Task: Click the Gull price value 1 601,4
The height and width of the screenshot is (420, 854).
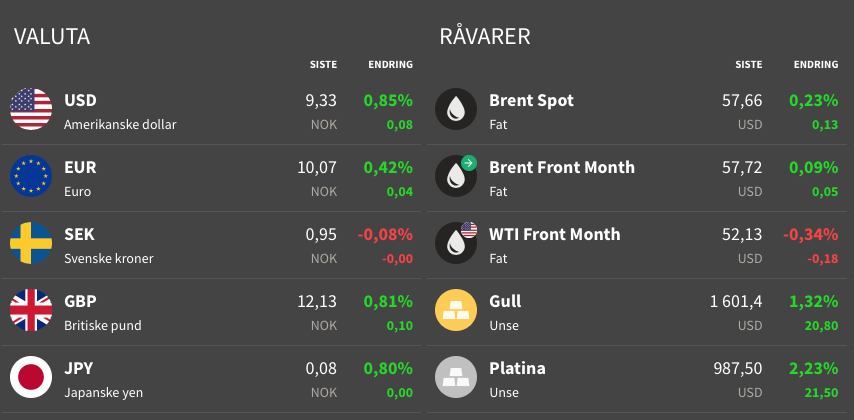Action: (736, 301)
